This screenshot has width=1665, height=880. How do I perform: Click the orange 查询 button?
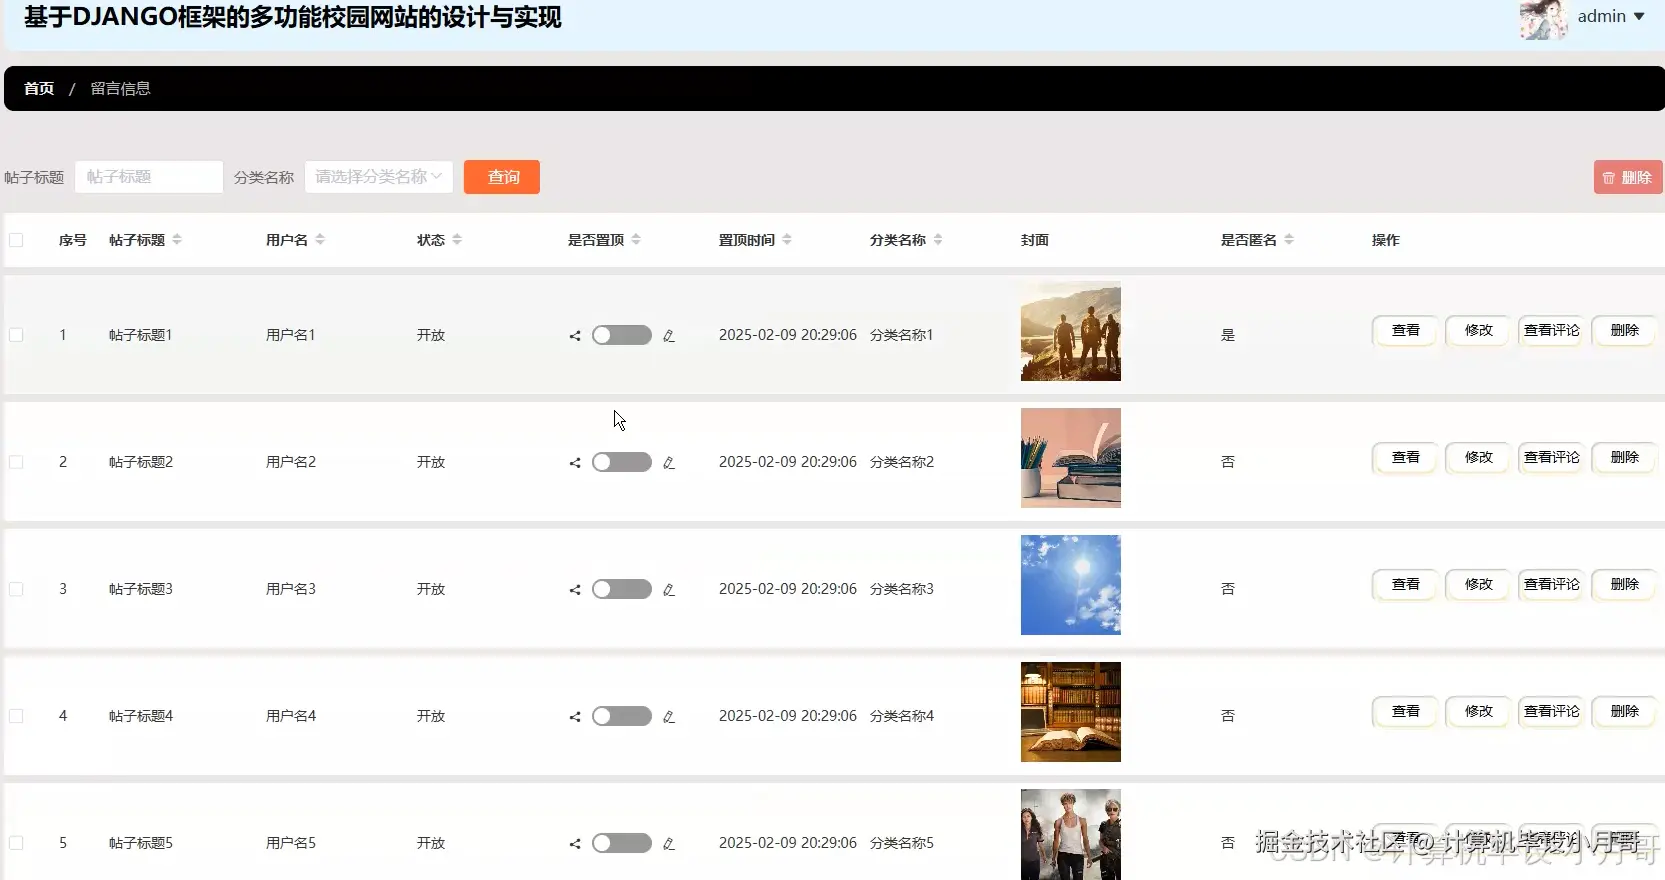pos(502,177)
